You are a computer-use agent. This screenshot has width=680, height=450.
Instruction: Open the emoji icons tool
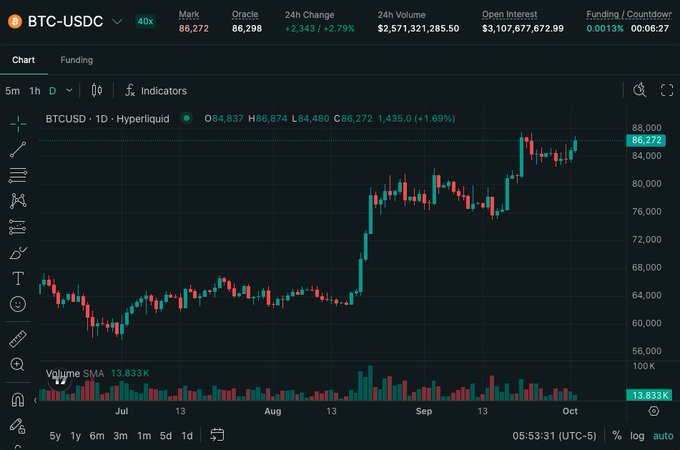pos(18,304)
